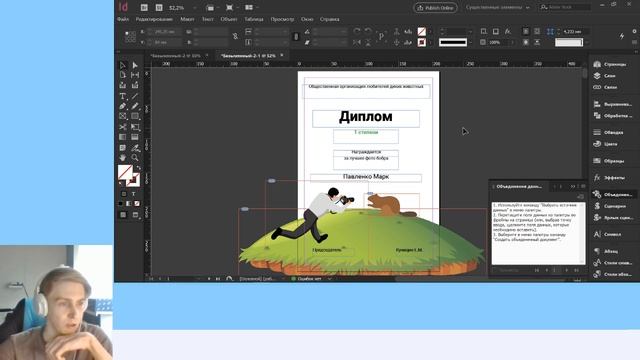Click the Adobe Stock search field
Image resolution: width=640 pixels, height=360 pixels.
pyautogui.click(x=565, y=7)
